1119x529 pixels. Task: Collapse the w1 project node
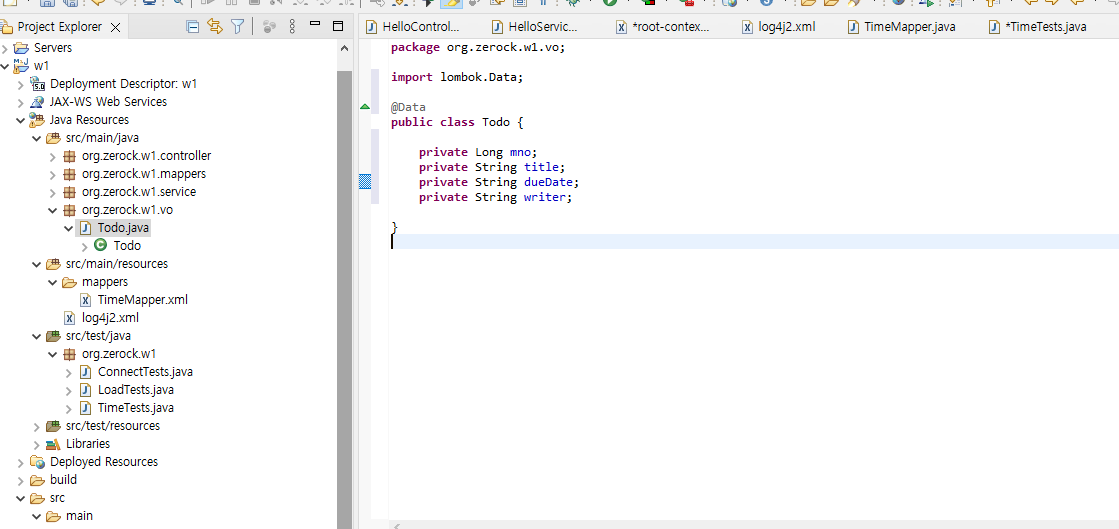[6, 66]
